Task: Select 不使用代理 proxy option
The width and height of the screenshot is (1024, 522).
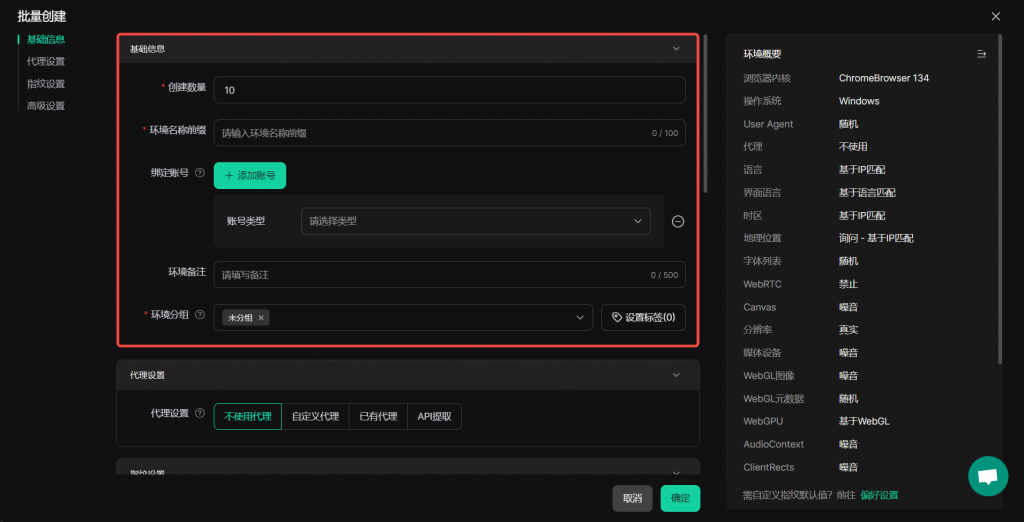Action: (248, 417)
